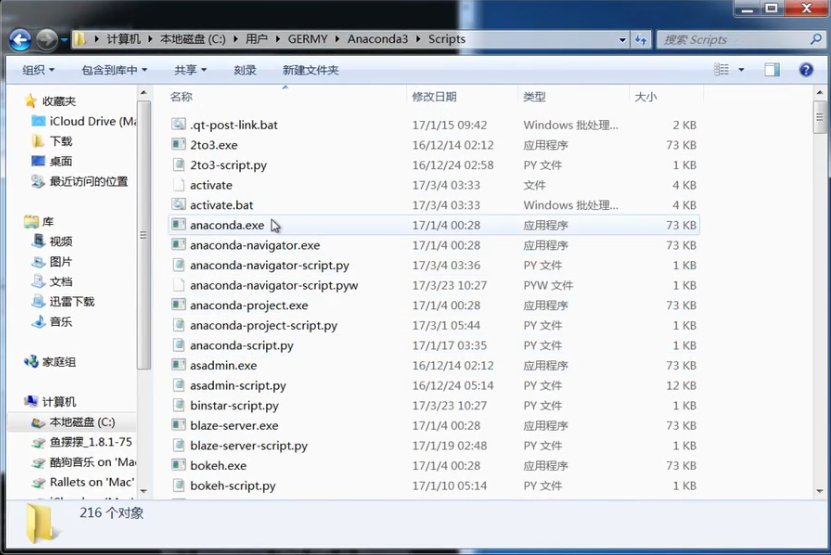
Task: Open 下载 folder in the sidebar
Action: click(x=51, y=142)
